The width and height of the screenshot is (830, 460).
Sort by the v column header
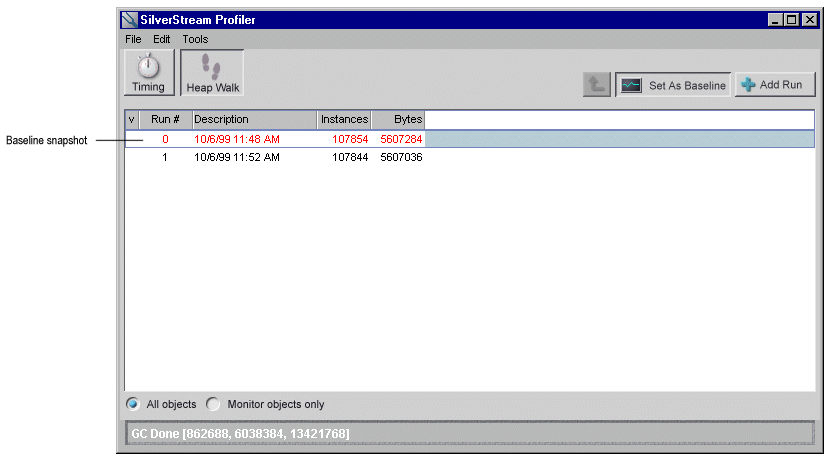click(132, 120)
